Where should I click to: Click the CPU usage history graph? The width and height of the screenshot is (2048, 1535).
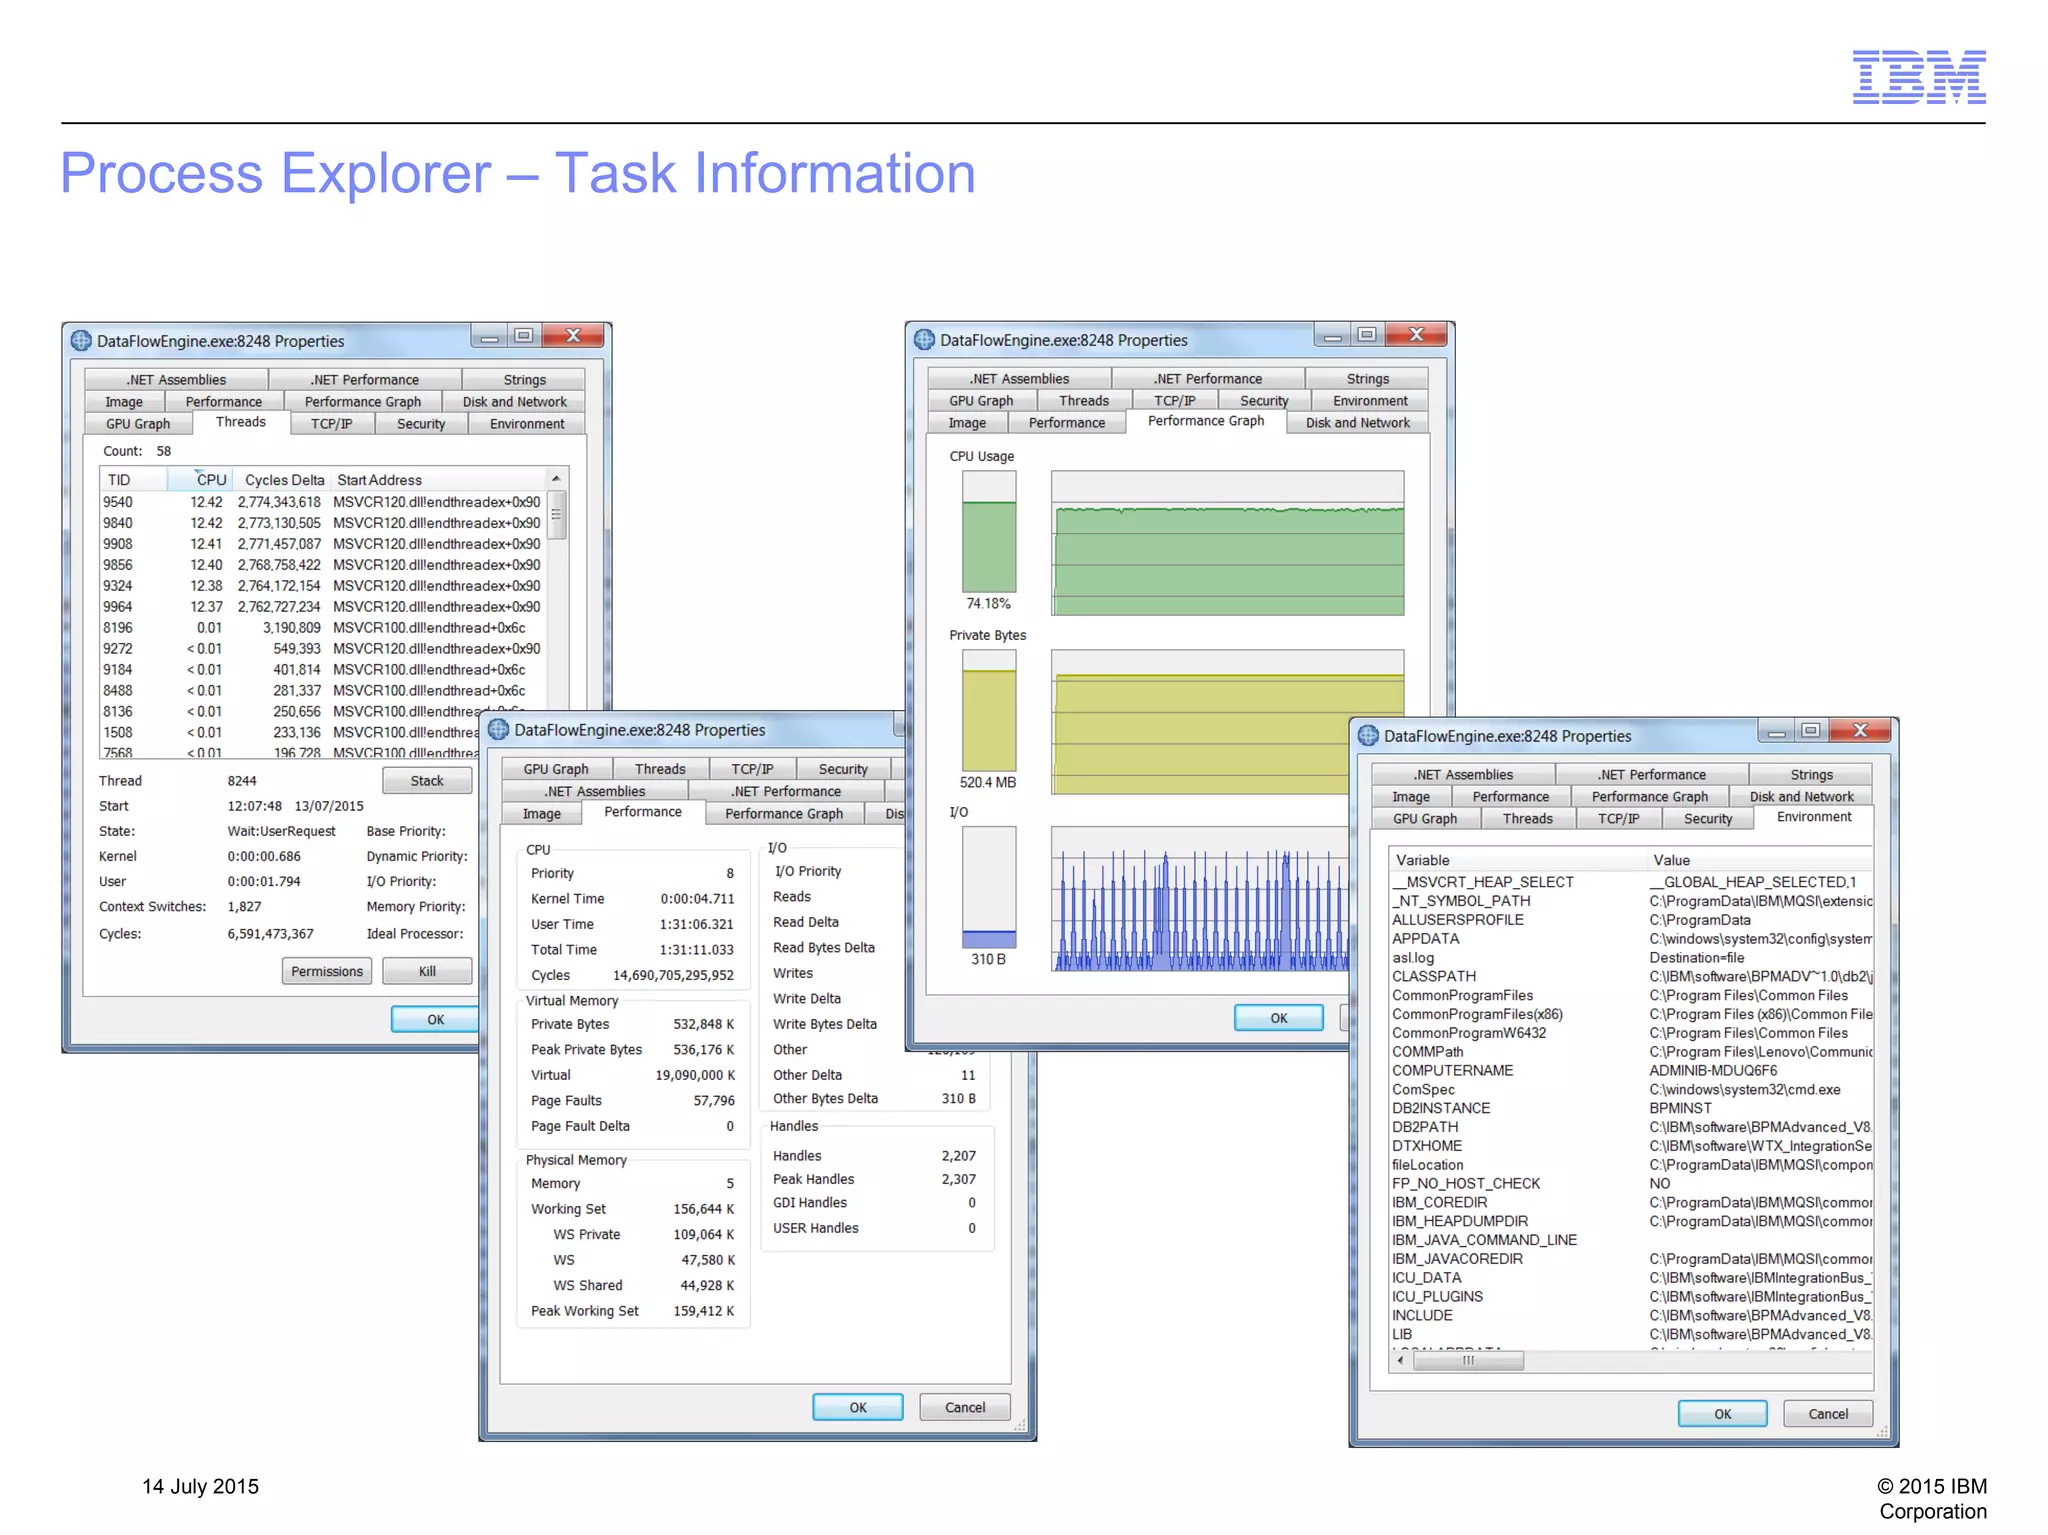tap(1227, 543)
